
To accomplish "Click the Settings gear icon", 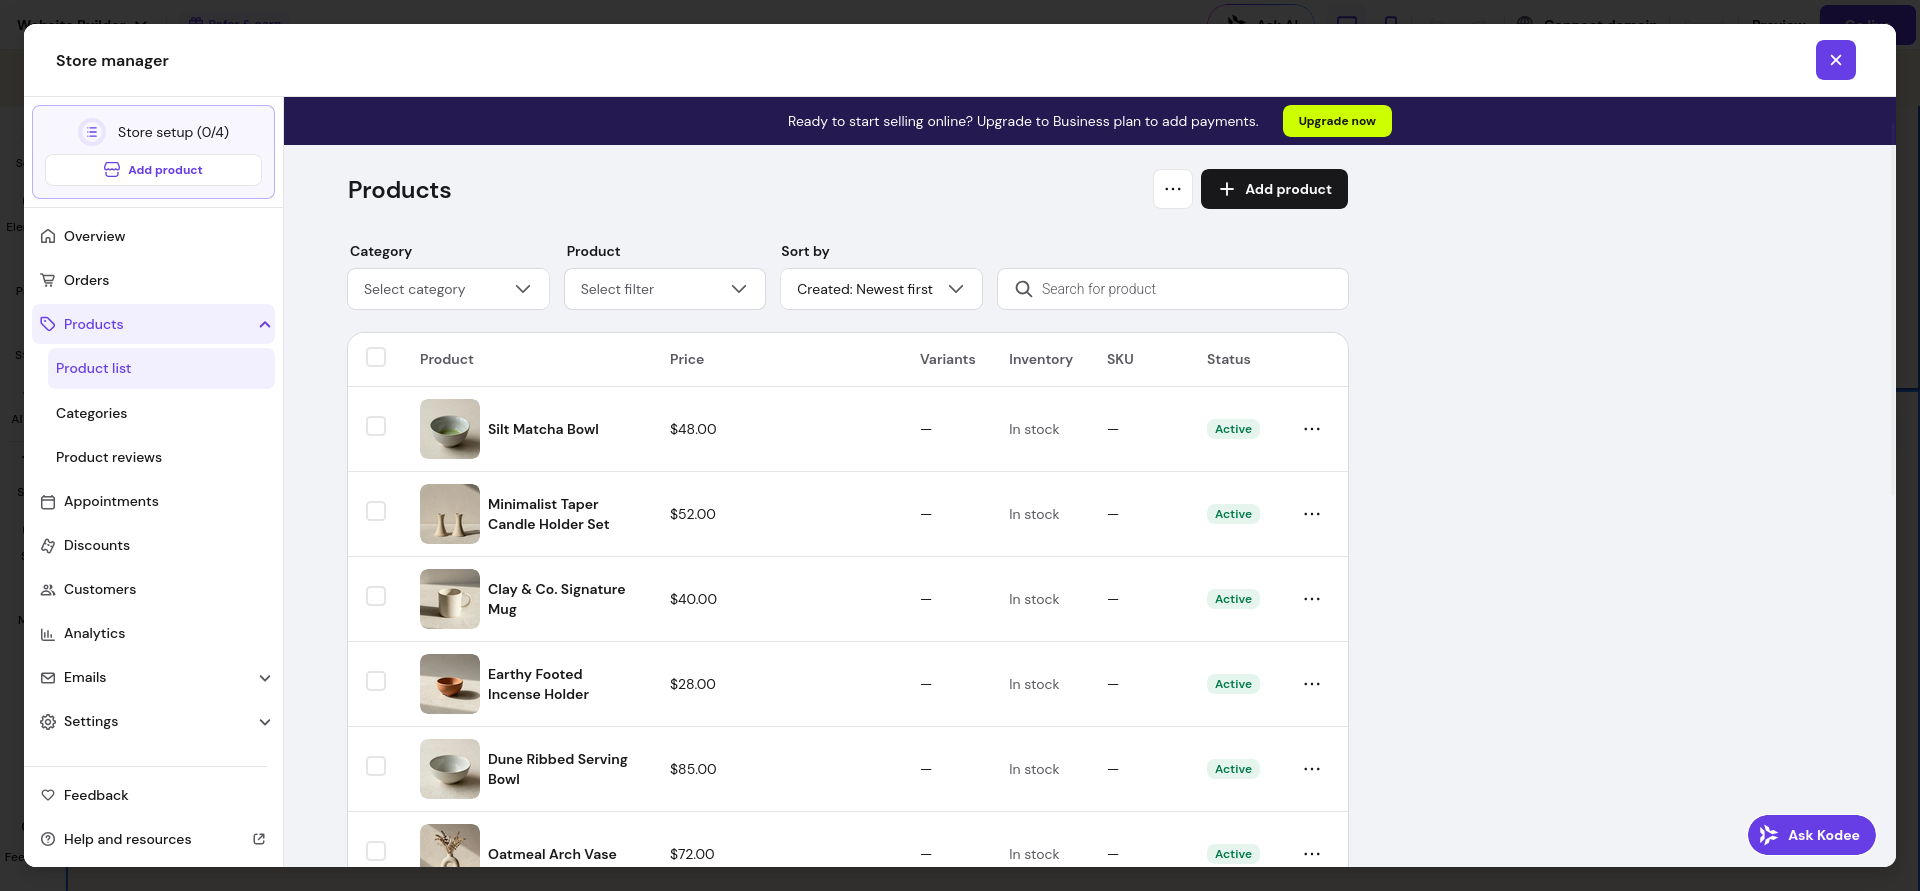I will pos(48,722).
